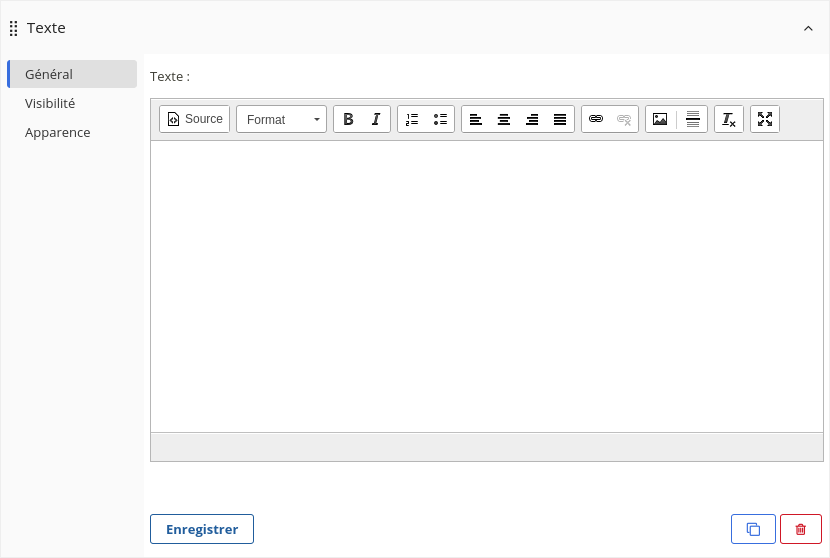Collapse the Texte panel with the chevron
Viewport: 830px width, 558px height.
[808, 28]
